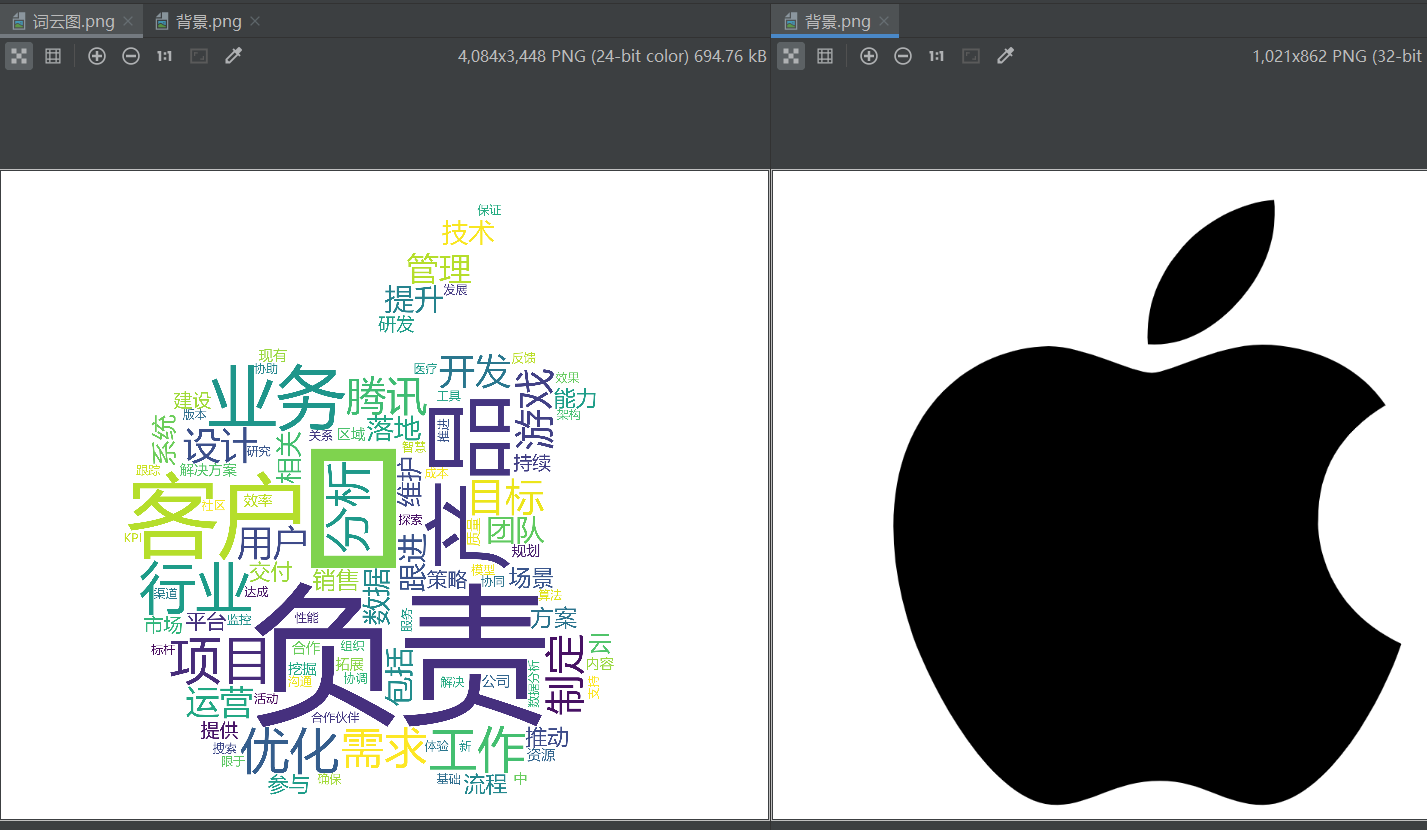
Task: Zoom in on the word cloud image
Action: click(97, 56)
